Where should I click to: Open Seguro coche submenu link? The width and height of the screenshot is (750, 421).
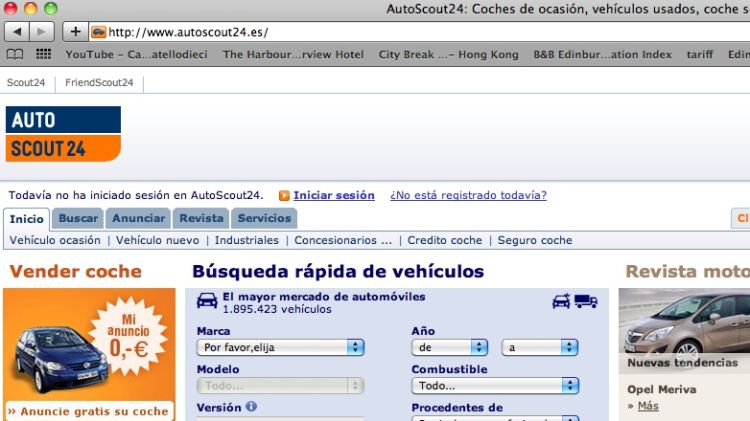[535, 240]
